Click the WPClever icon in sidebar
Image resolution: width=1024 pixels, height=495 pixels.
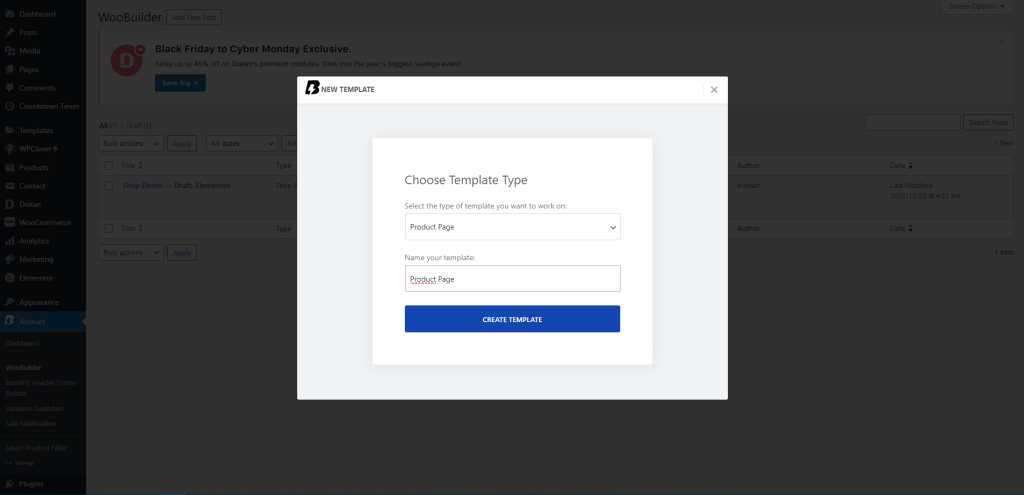(9, 148)
